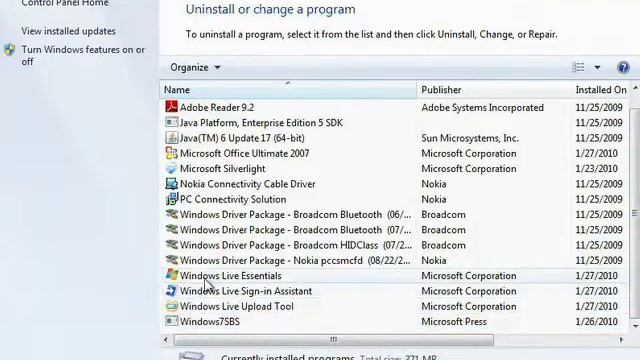Image resolution: width=640 pixels, height=360 pixels.
Task: Click the horizontal scrollbar right arrow
Action: [621, 339]
